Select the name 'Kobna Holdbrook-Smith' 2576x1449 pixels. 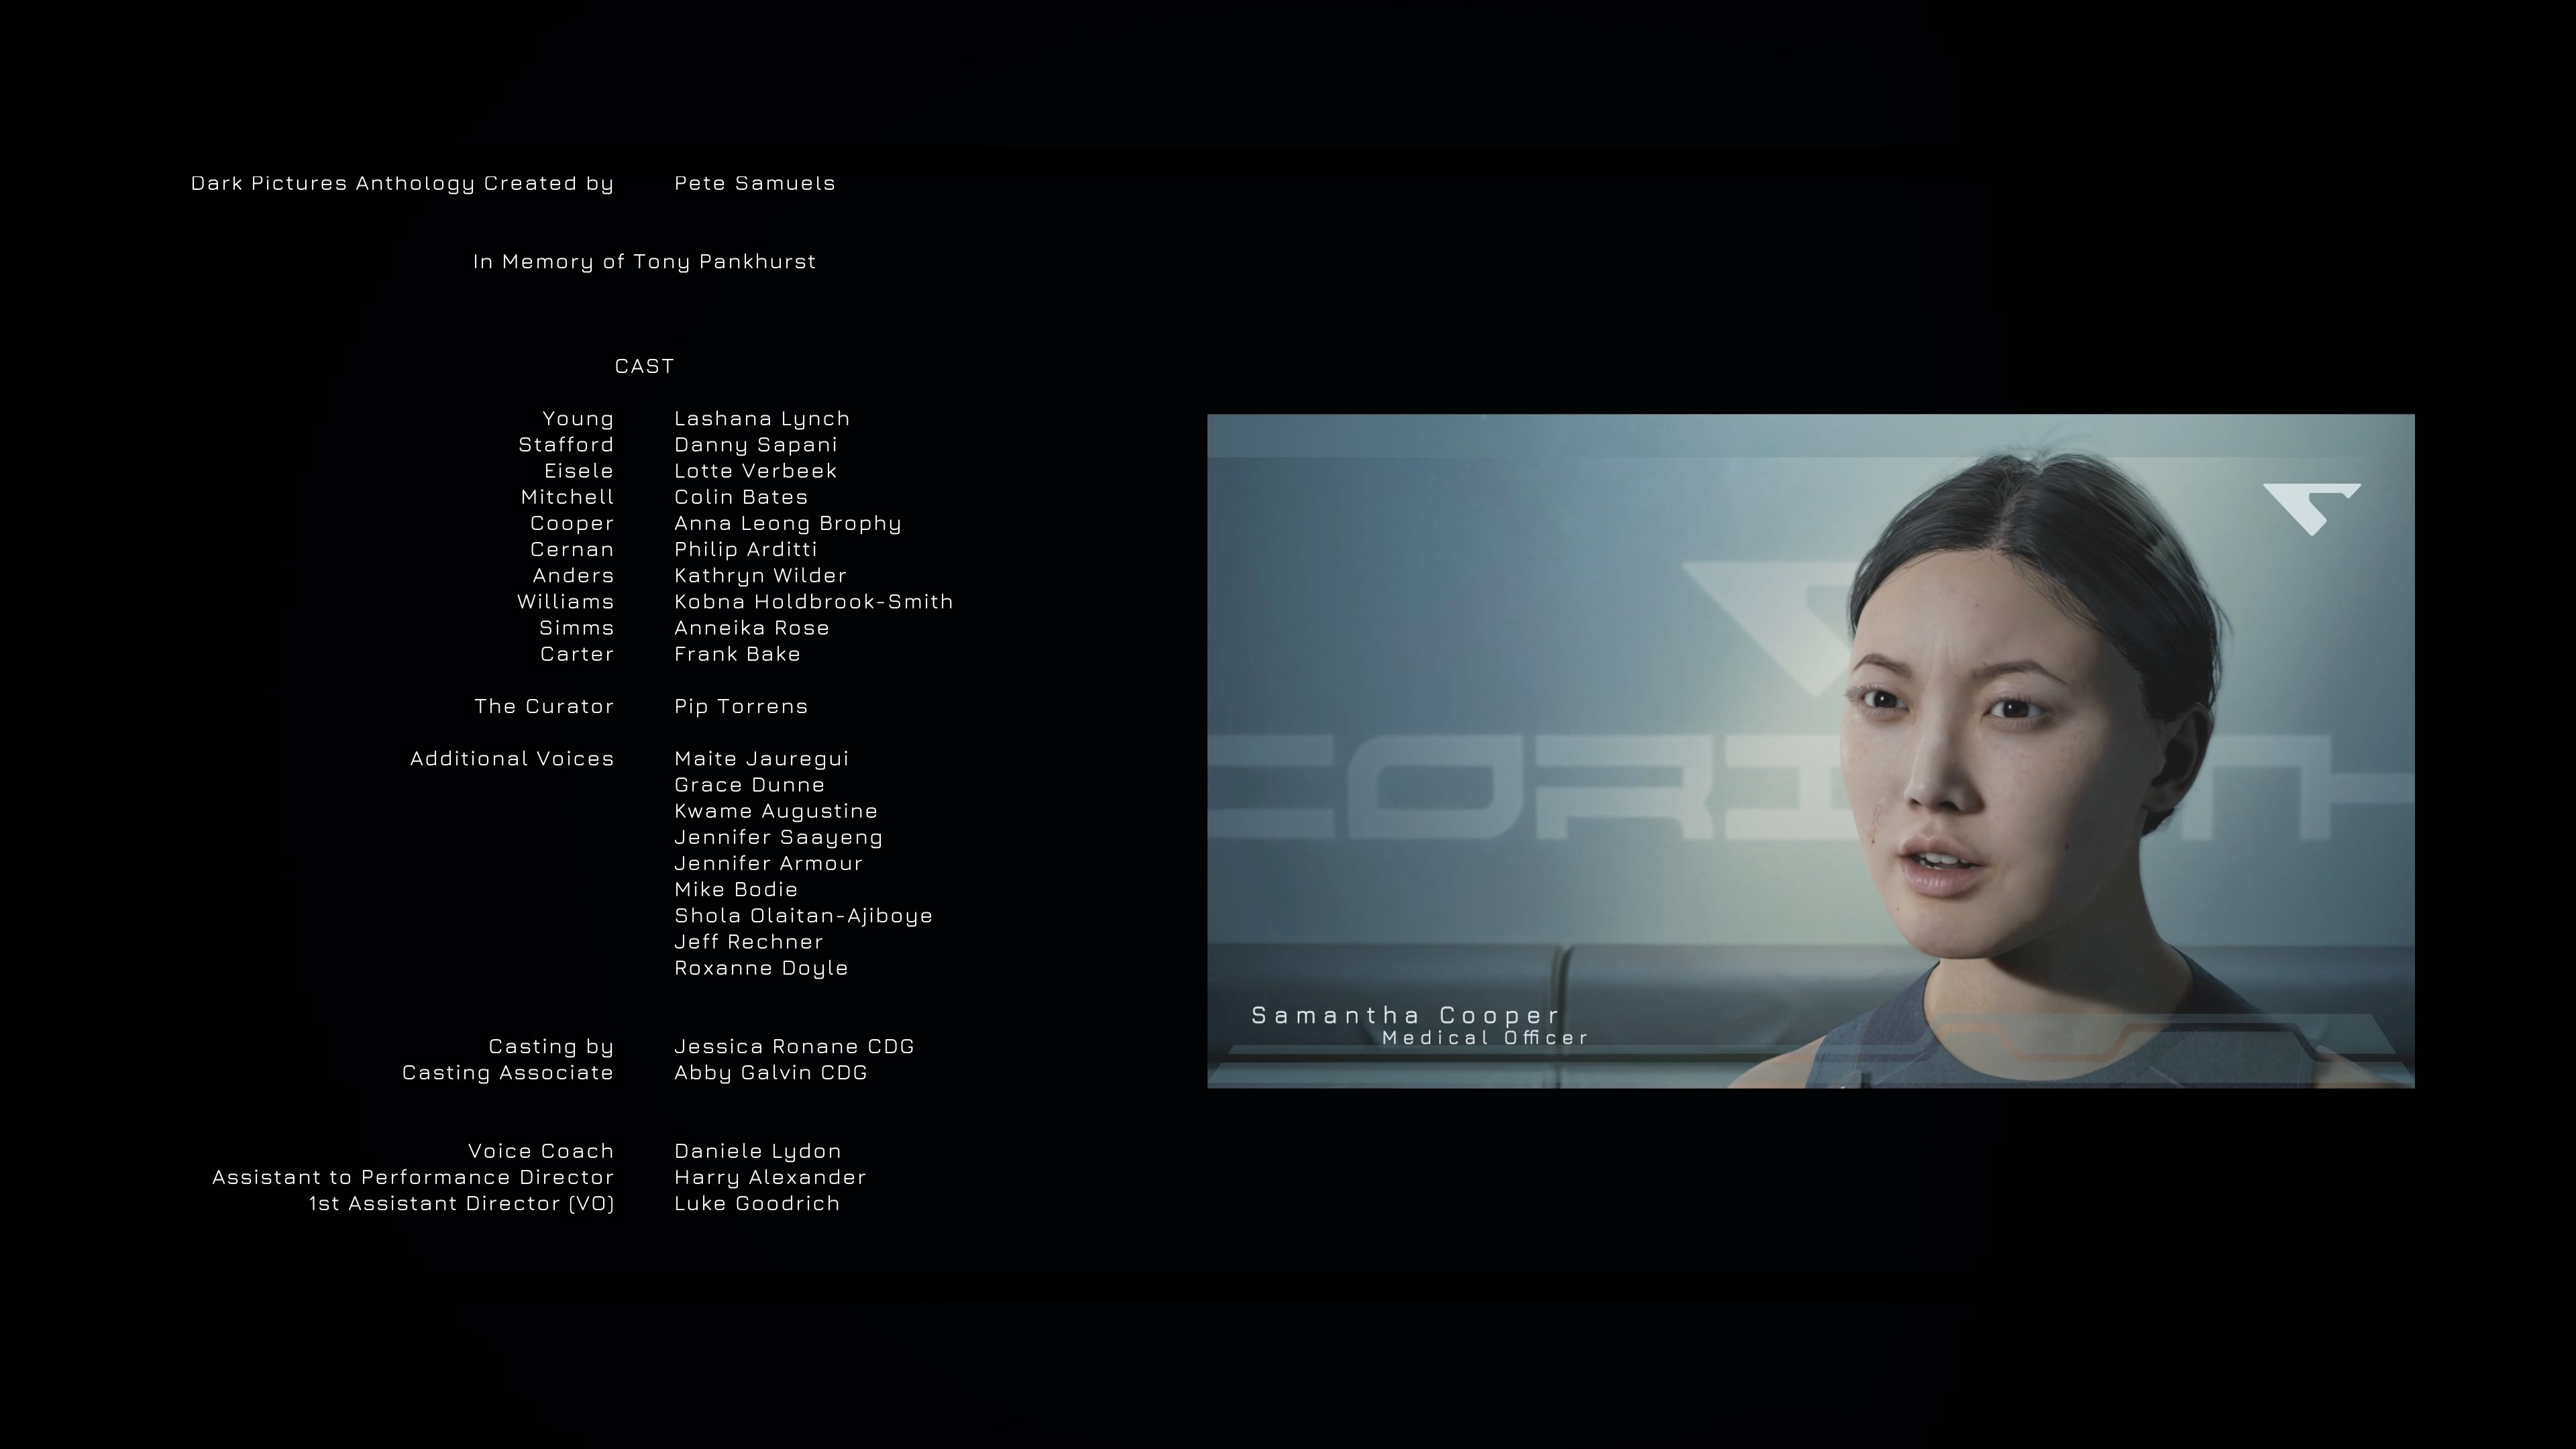point(814,602)
